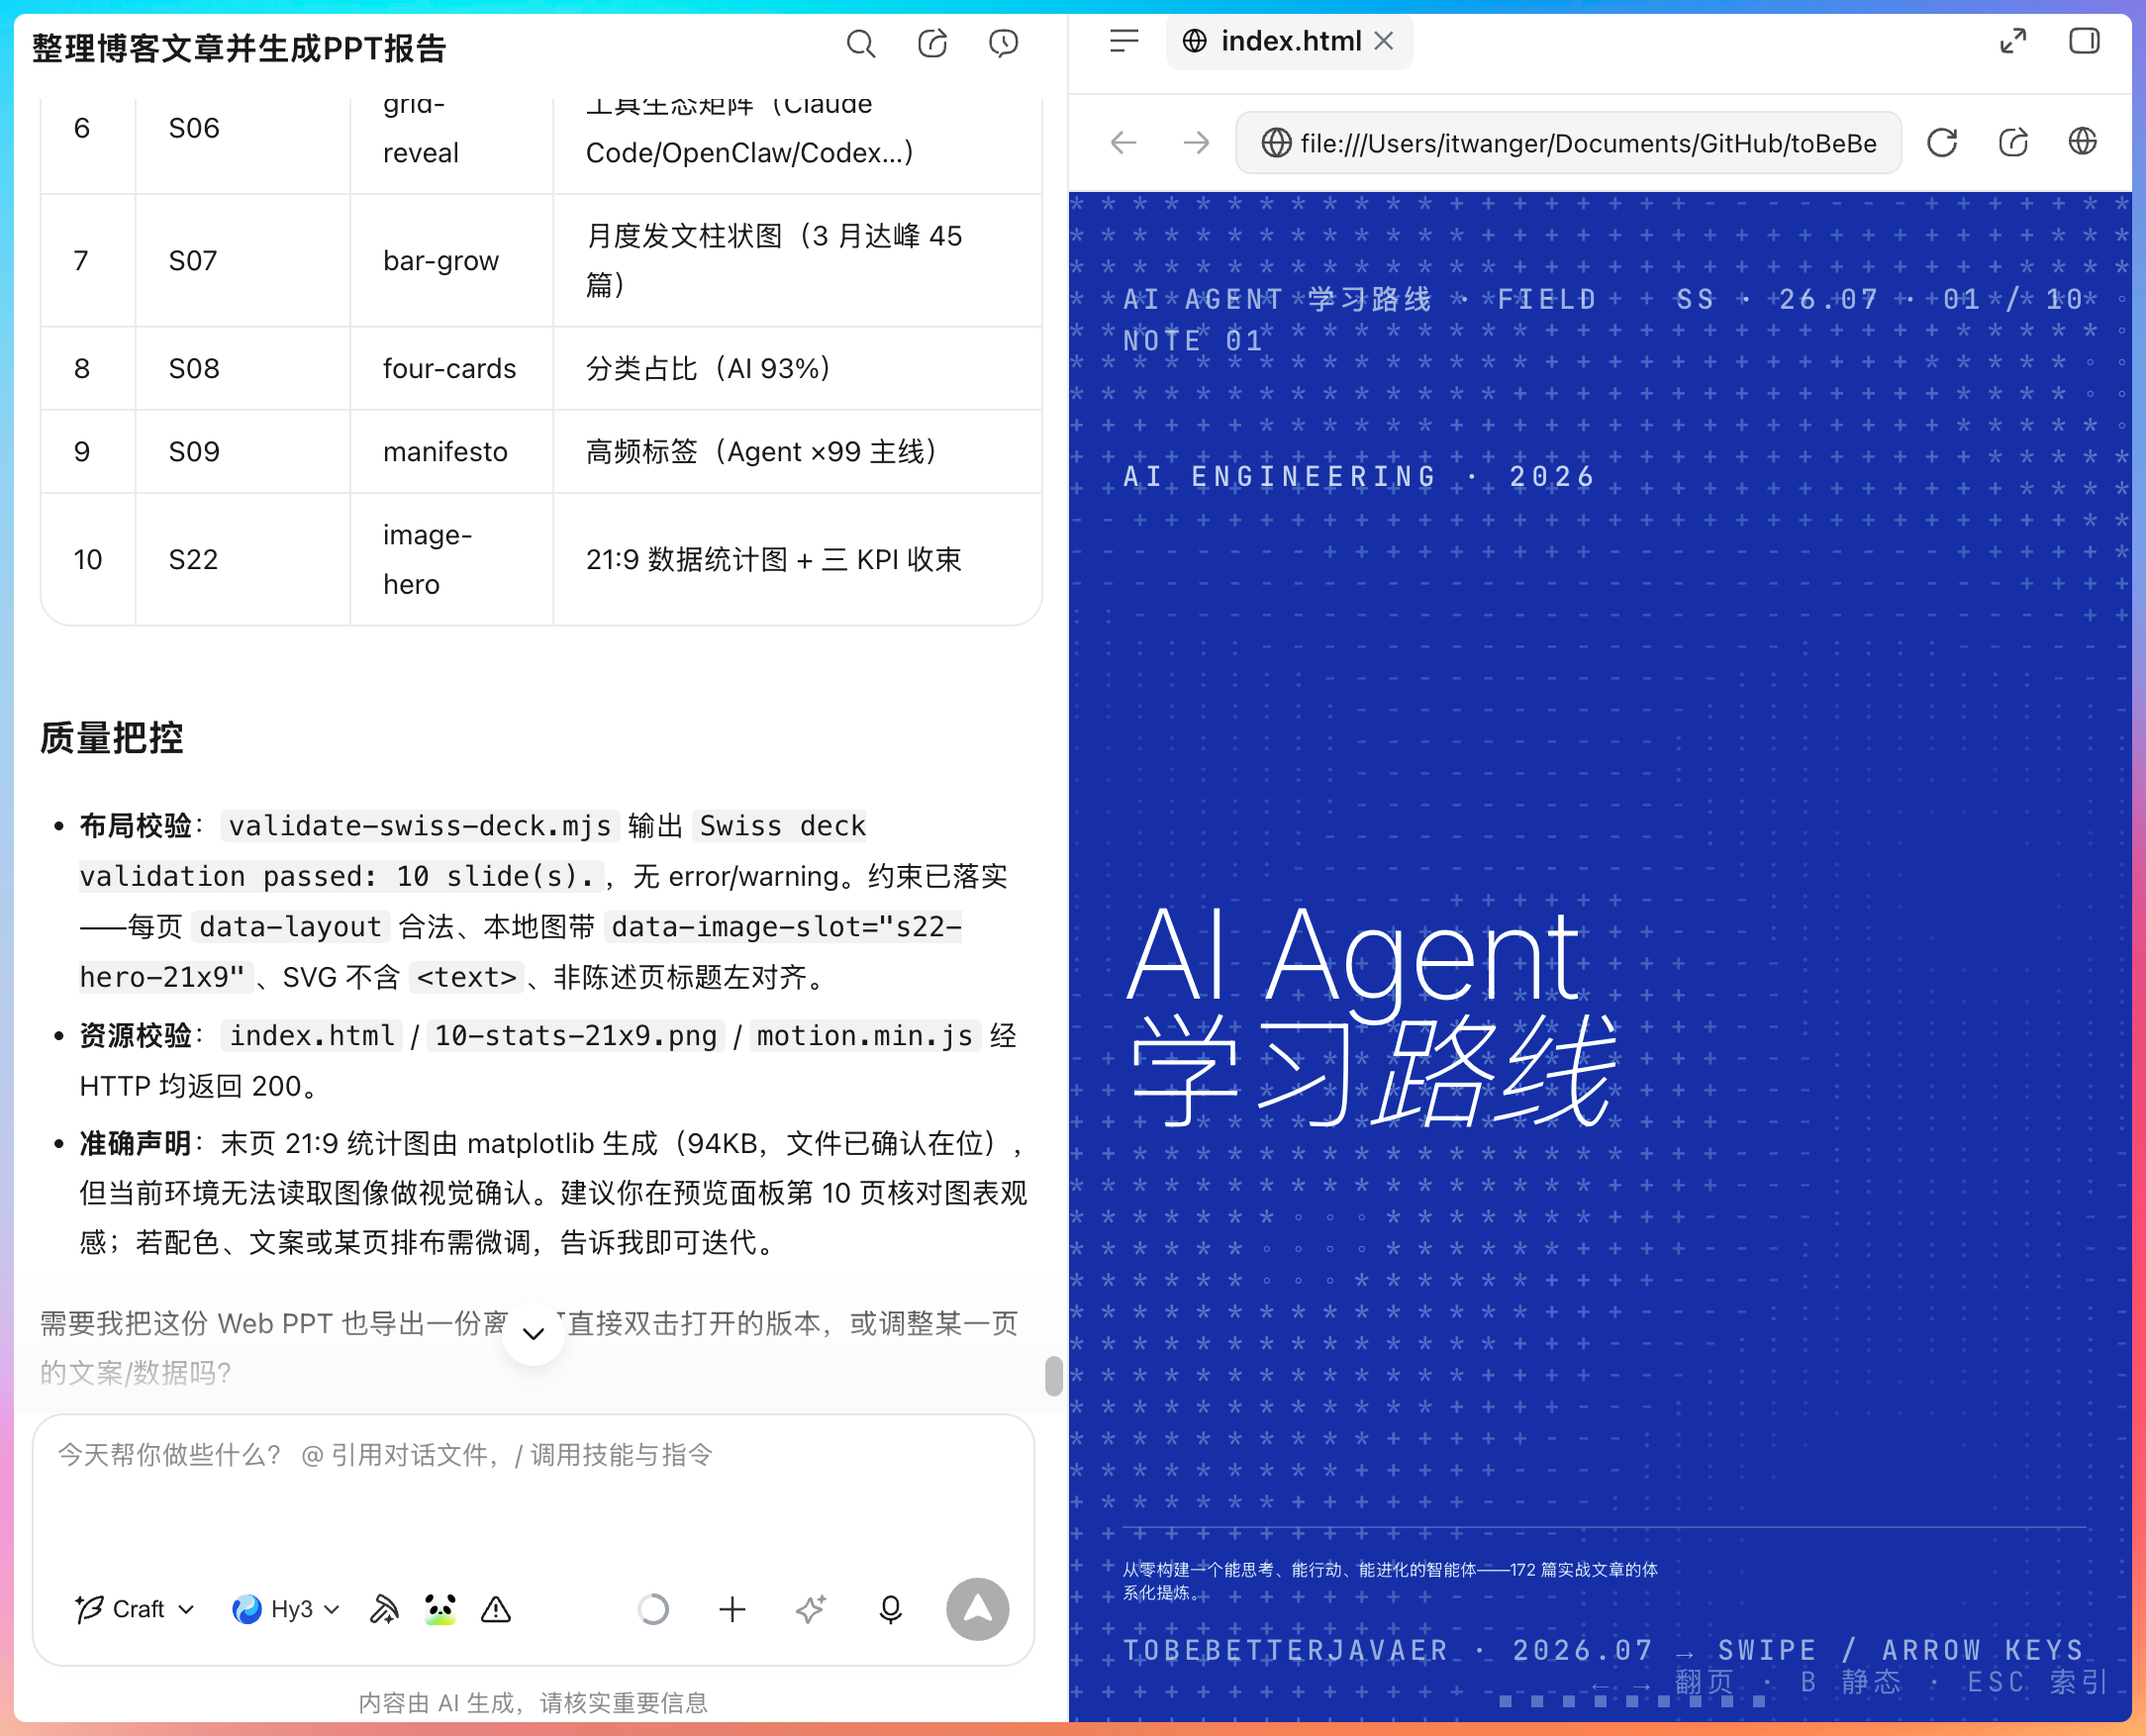
Task: Switch to the index.html tab
Action: tap(1289, 41)
